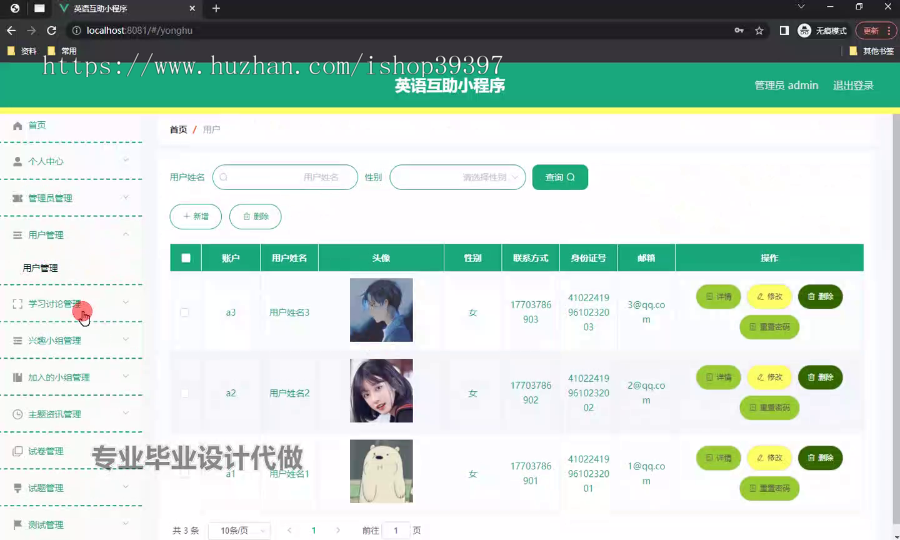Click the 测试管理 flag icon

tap(17, 525)
